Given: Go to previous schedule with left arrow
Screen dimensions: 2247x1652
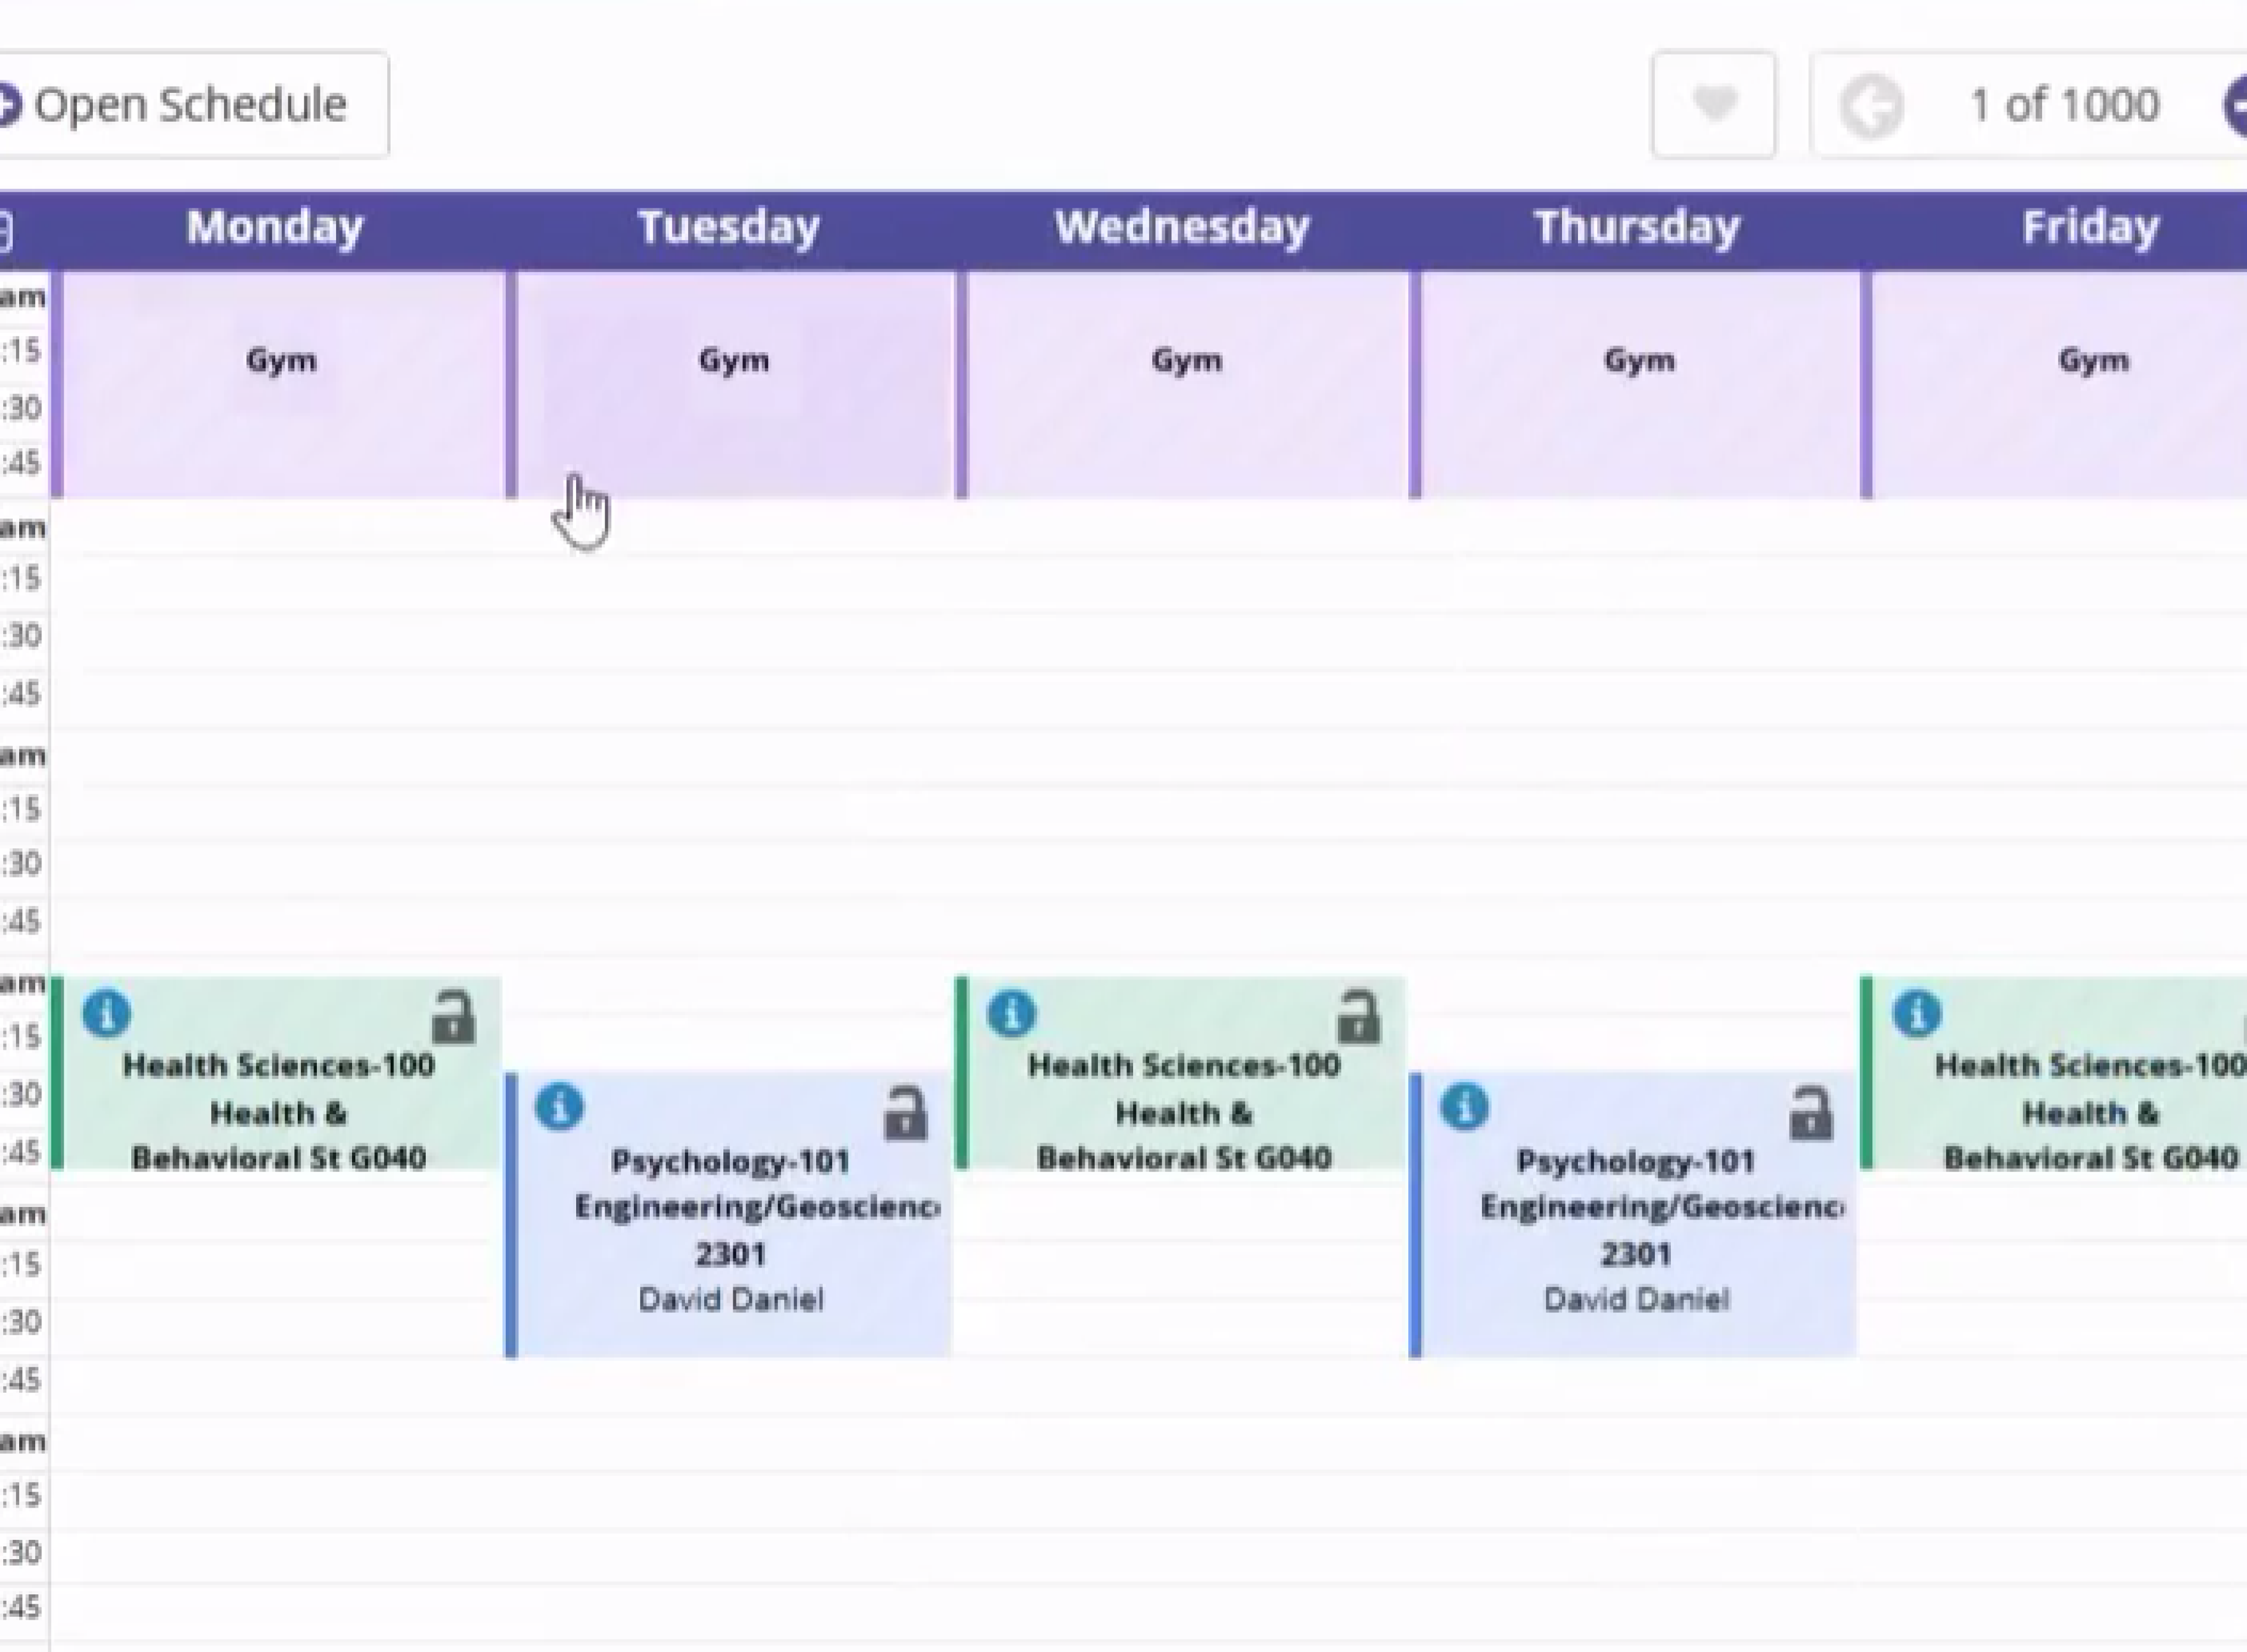Looking at the screenshot, I should pos(1871,105).
